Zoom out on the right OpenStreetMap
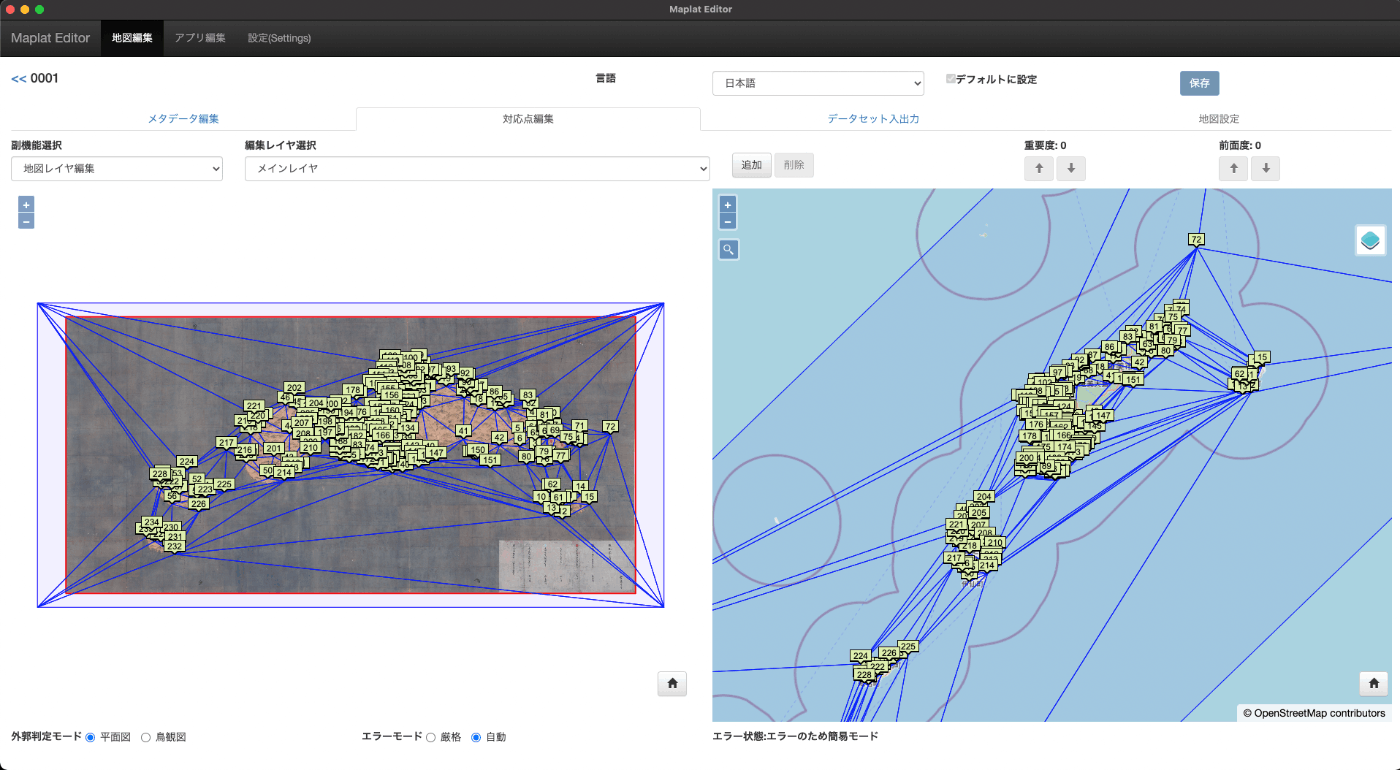Screen dimensions: 1400x770 click(x=728, y=221)
